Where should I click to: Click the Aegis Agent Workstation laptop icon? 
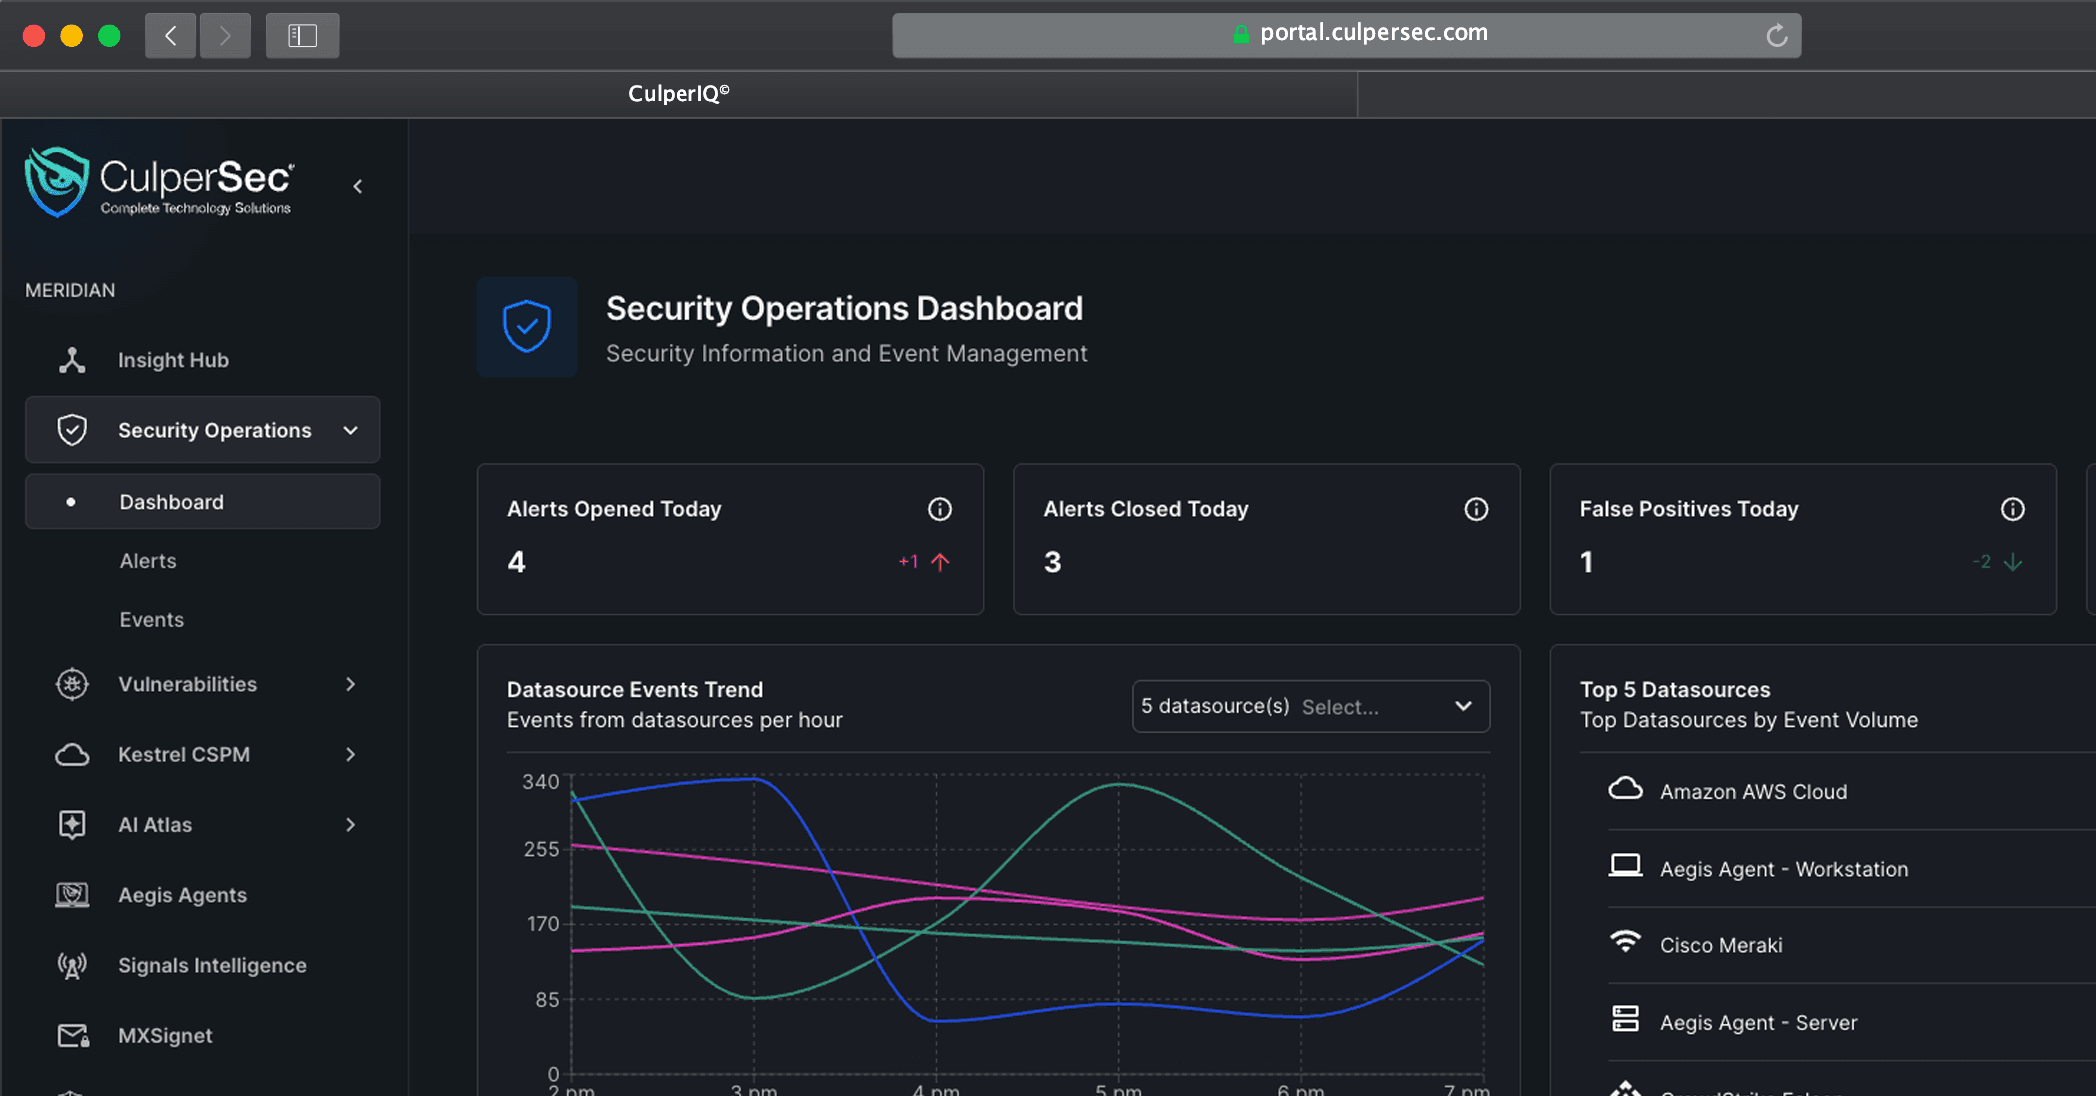tap(1626, 866)
